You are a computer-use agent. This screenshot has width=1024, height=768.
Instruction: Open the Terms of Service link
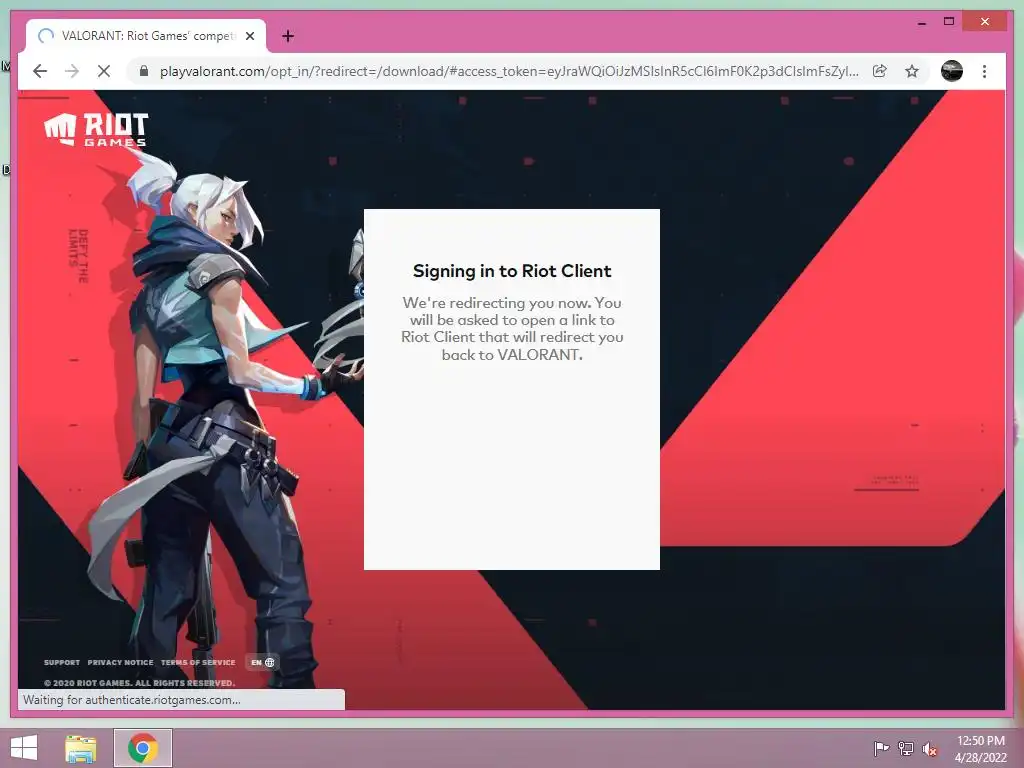point(198,662)
